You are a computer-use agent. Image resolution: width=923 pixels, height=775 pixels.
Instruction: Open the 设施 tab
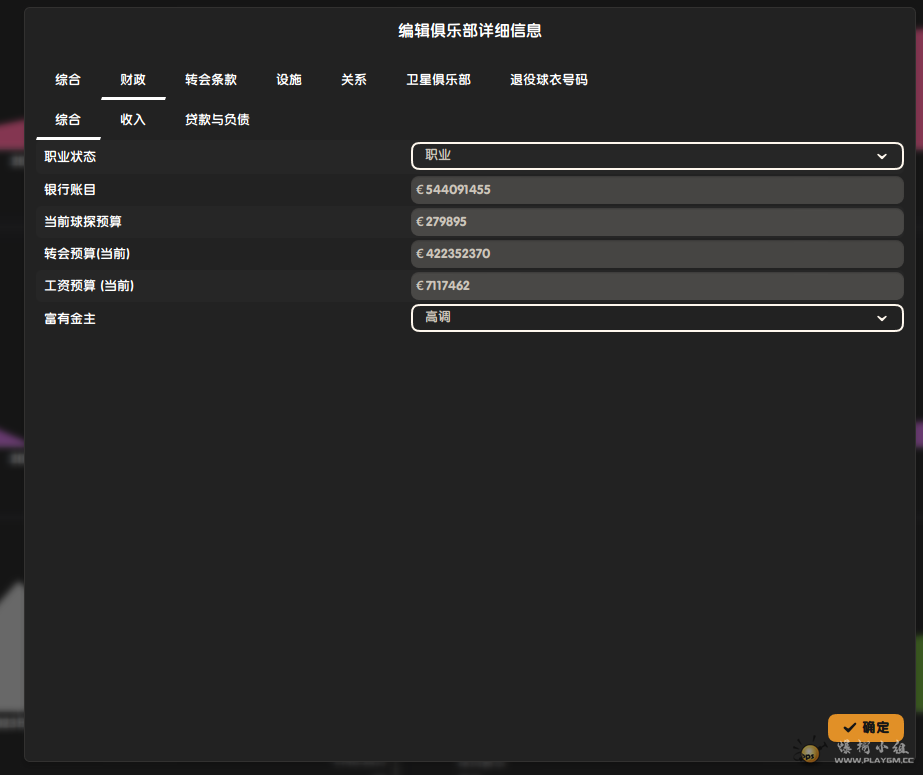coord(289,80)
